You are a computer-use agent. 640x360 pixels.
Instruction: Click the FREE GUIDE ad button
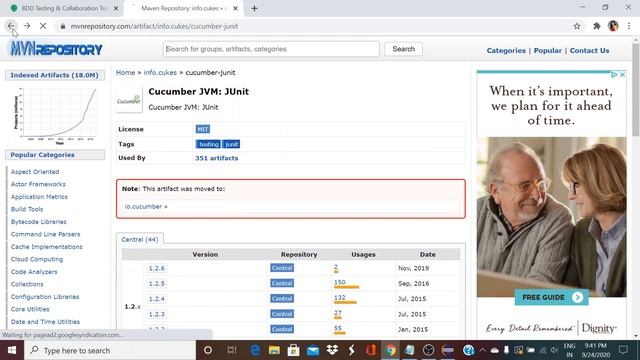(551, 297)
